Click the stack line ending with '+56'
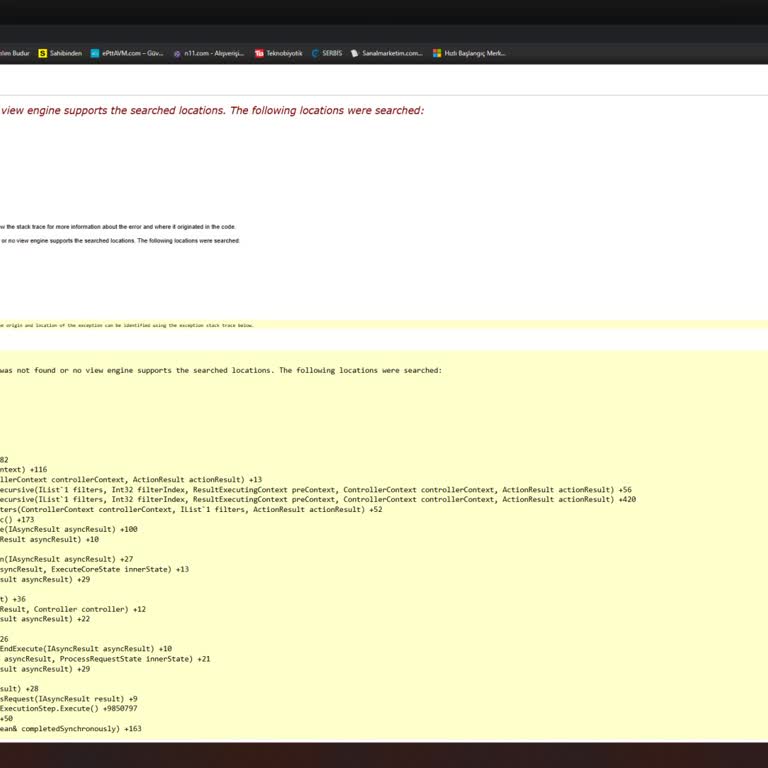Screen dimensions: 768x768 click(x=316, y=490)
